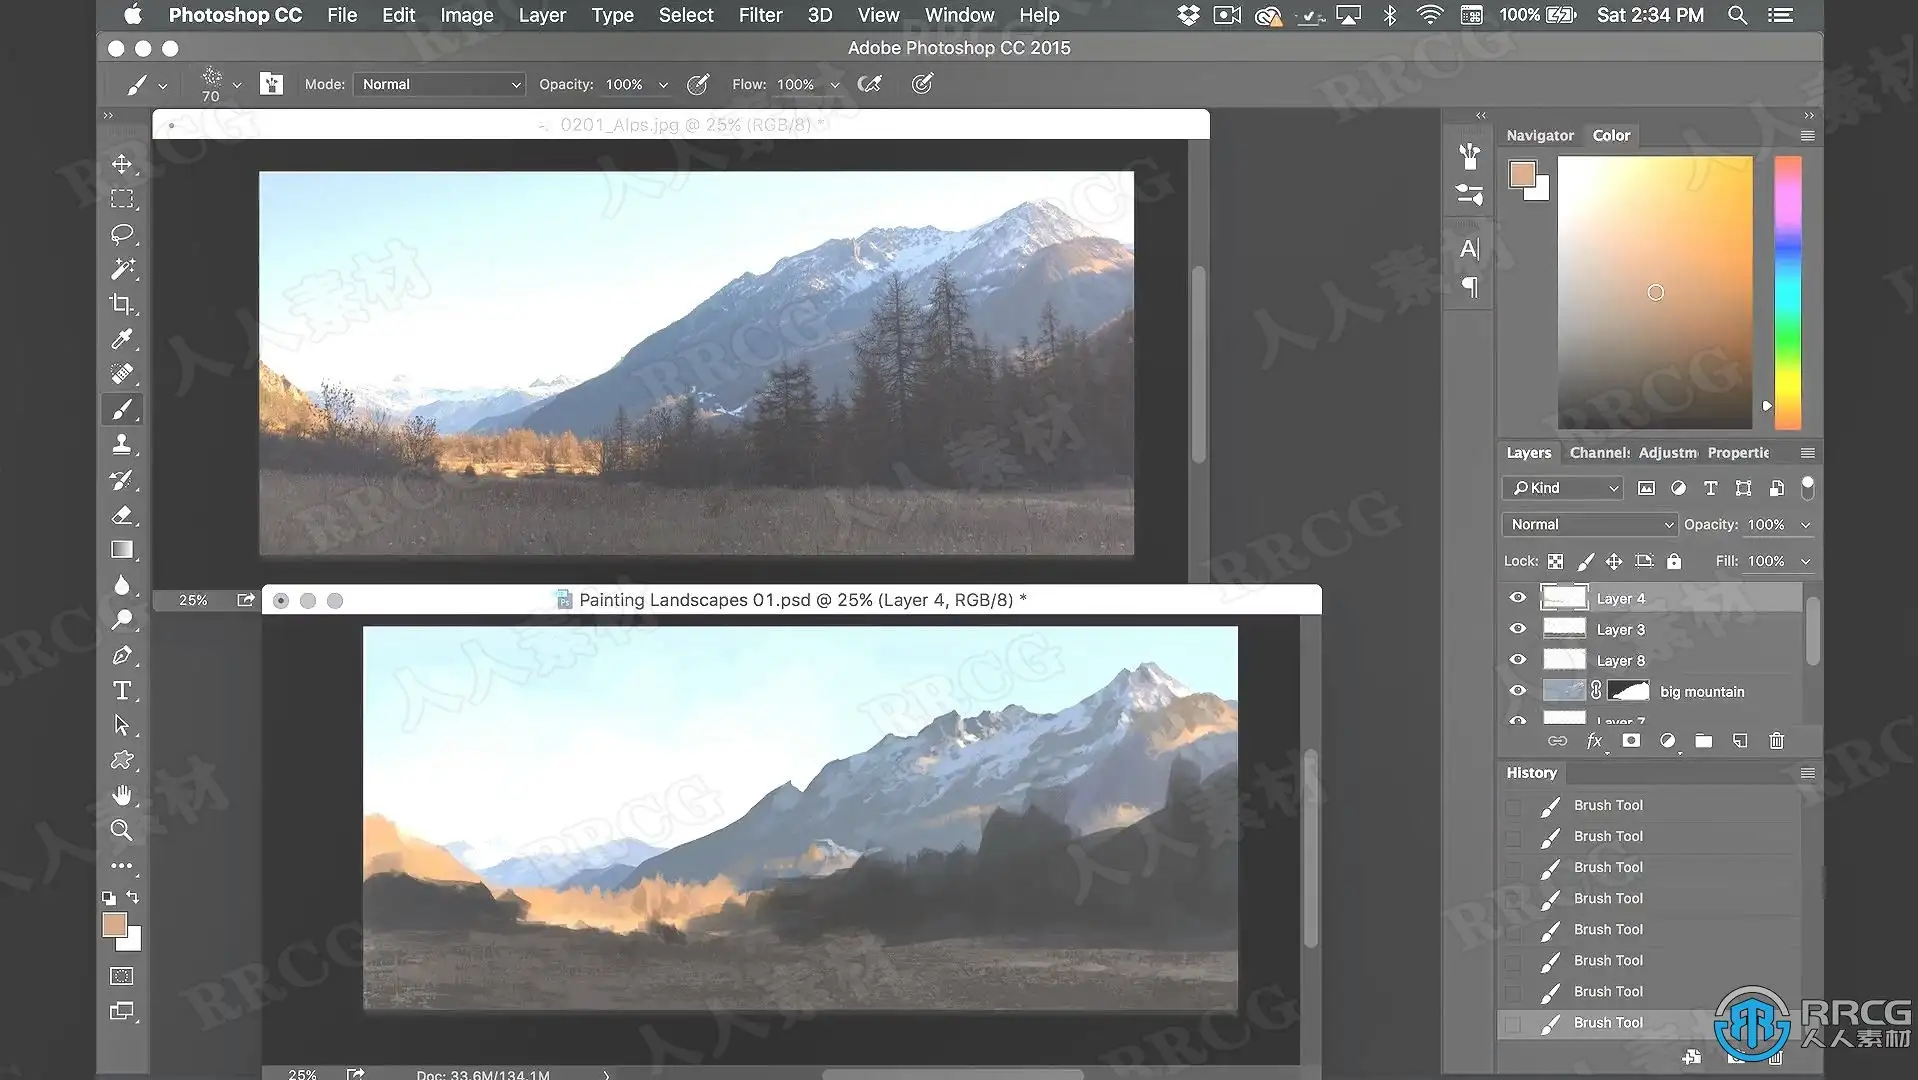Viewport: 1918px width, 1080px height.
Task: Hide the big mountain layer
Action: coord(1517,691)
